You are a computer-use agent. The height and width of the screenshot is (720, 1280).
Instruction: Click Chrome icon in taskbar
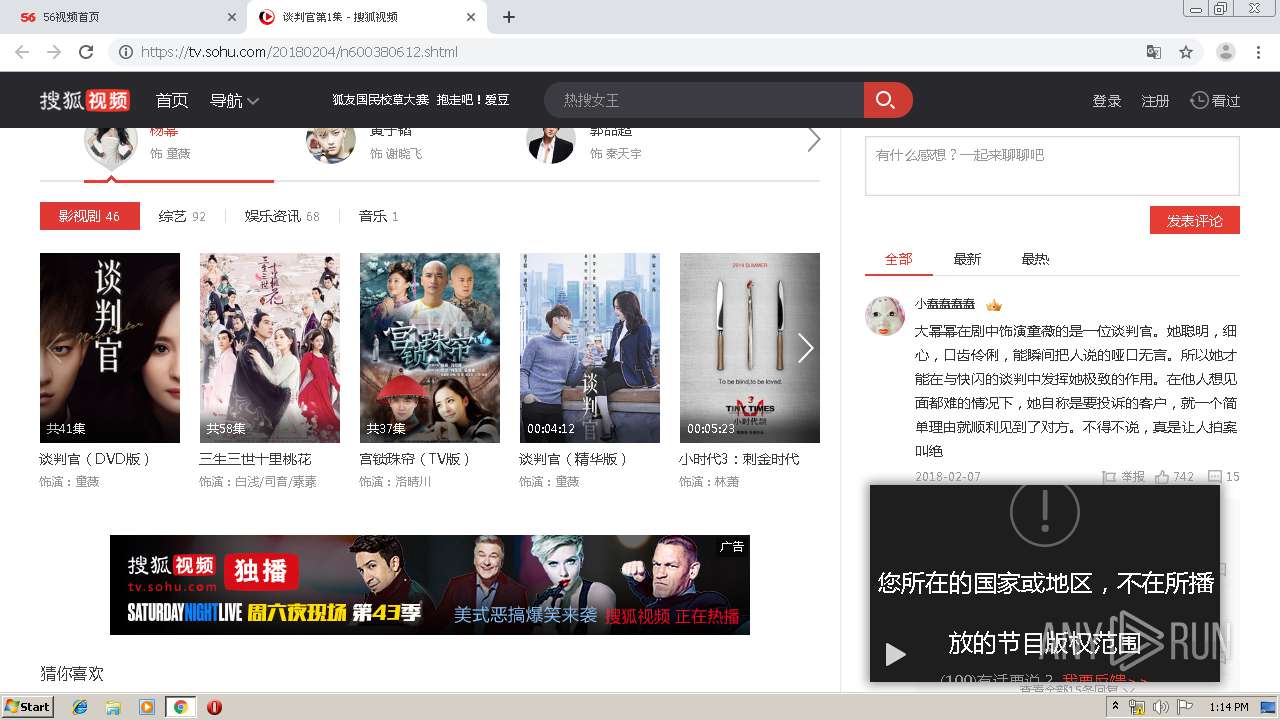coord(180,707)
